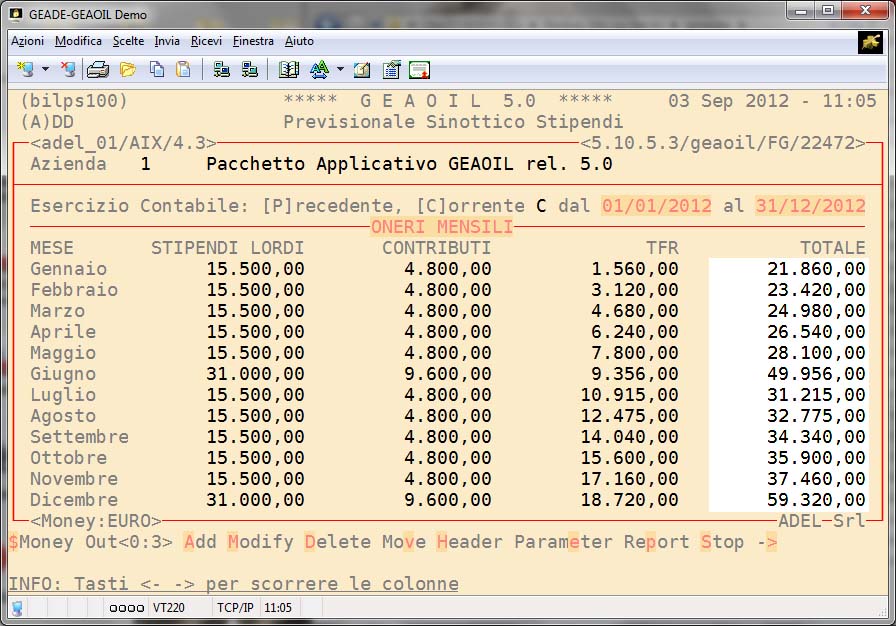Image resolution: width=896 pixels, height=626 pixels.
Task: Click the font size icon
Action: pyautogui.click(x=319, y=70)
